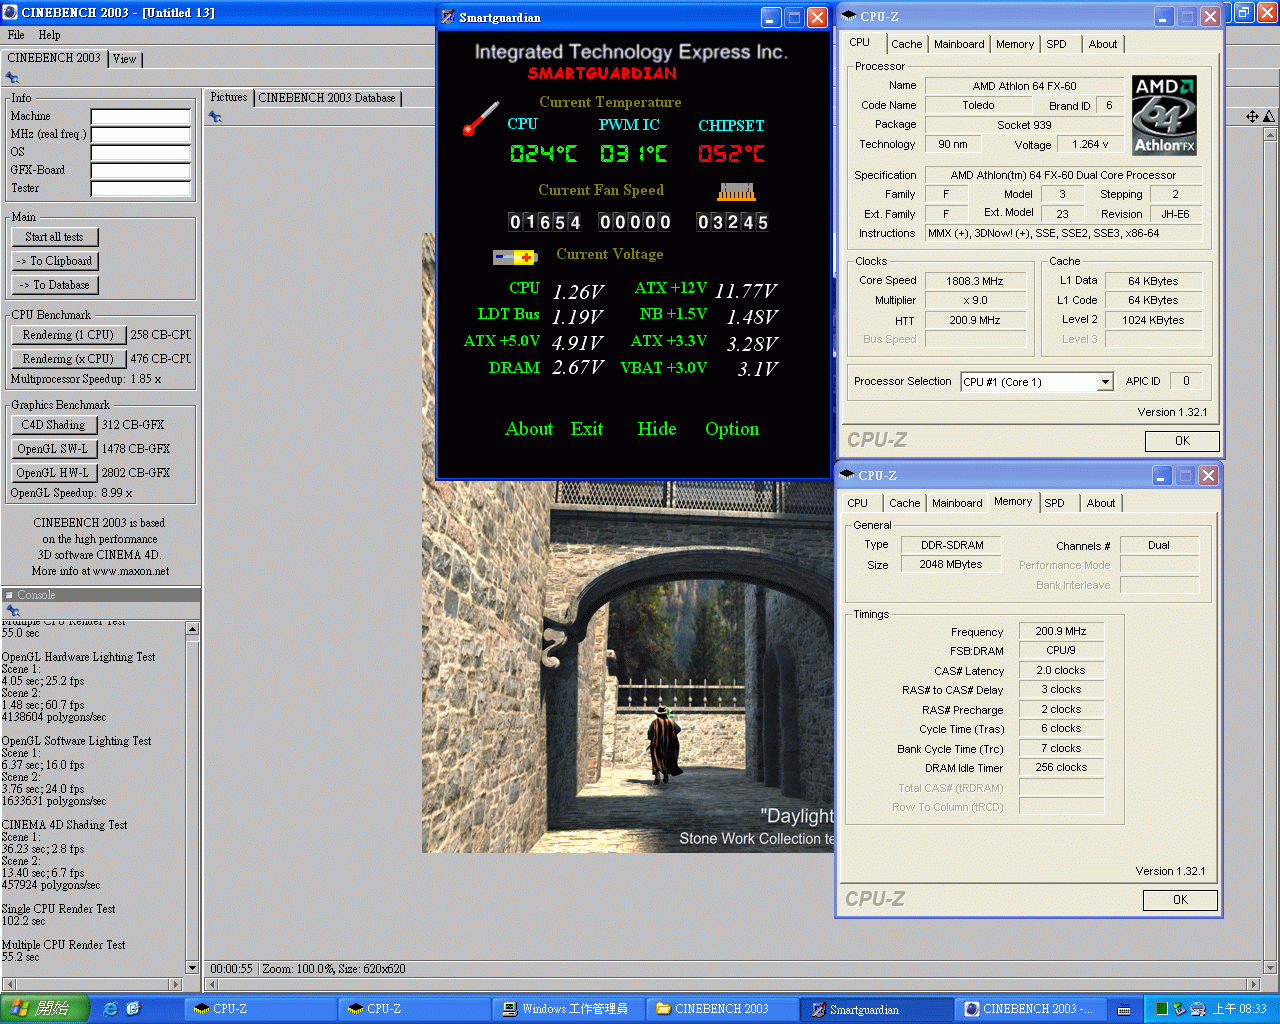The width and height of the screenshot is (1280, 1024).
Task: Click Hide link in Smartguardian
Action: tap(657, 429)
